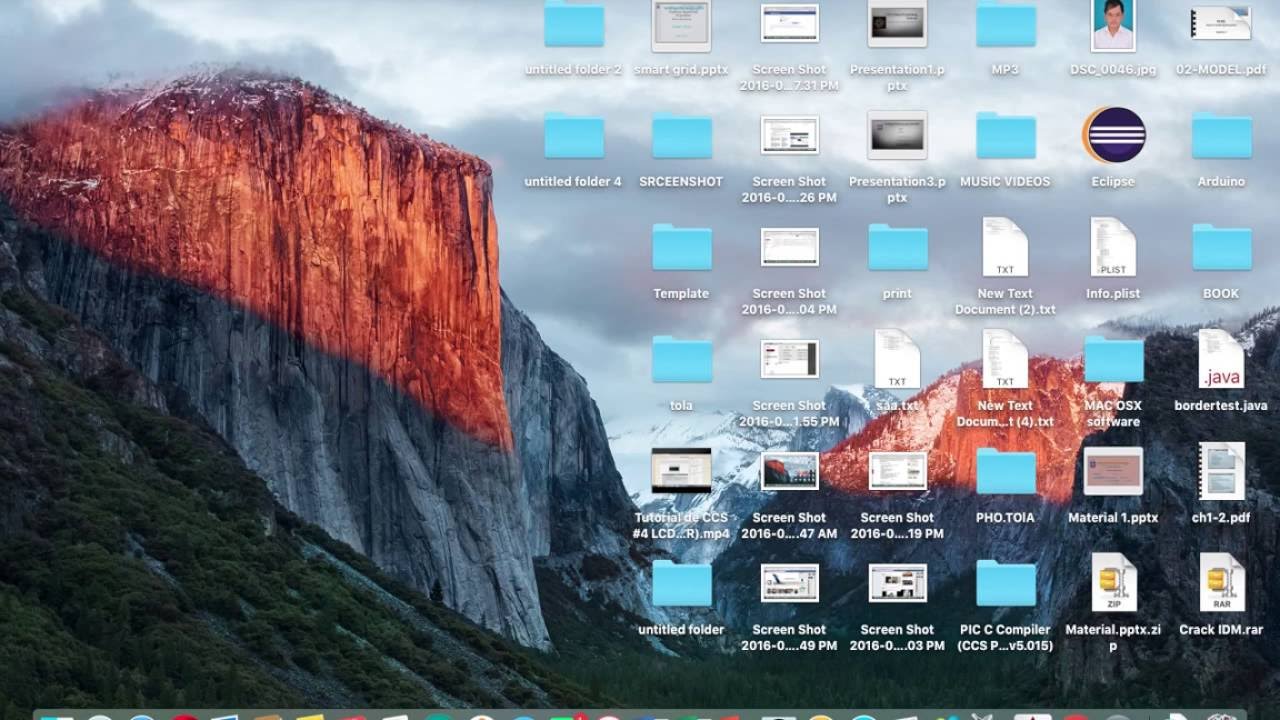Click the Screen Shot ending .47 AM
The image size is (1280, 720).
[790, 471]
